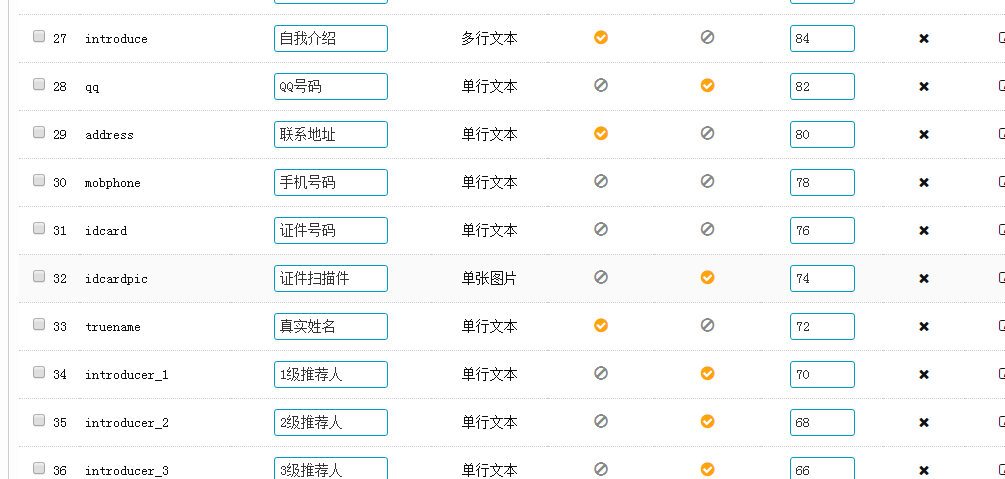Toggle the orange check icon in qq row
This screenshot has width=1005, height=479.
tap(707, 85)
